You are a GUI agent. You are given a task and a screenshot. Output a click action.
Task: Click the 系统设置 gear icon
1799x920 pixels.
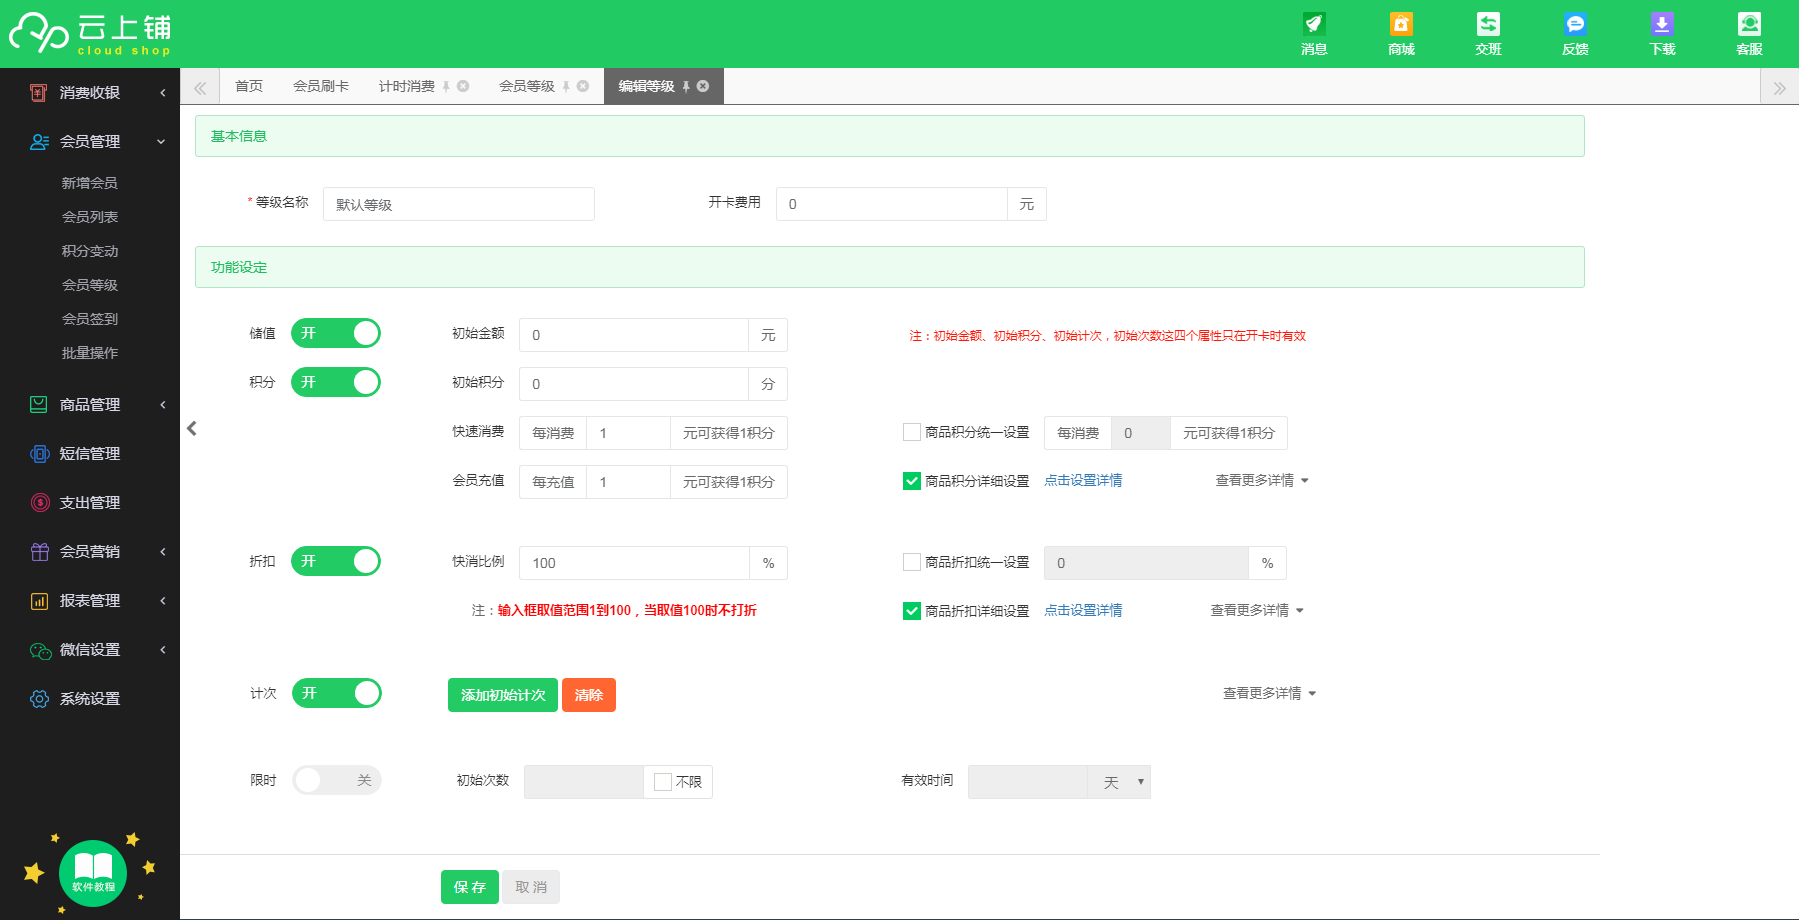coord(39,699)
